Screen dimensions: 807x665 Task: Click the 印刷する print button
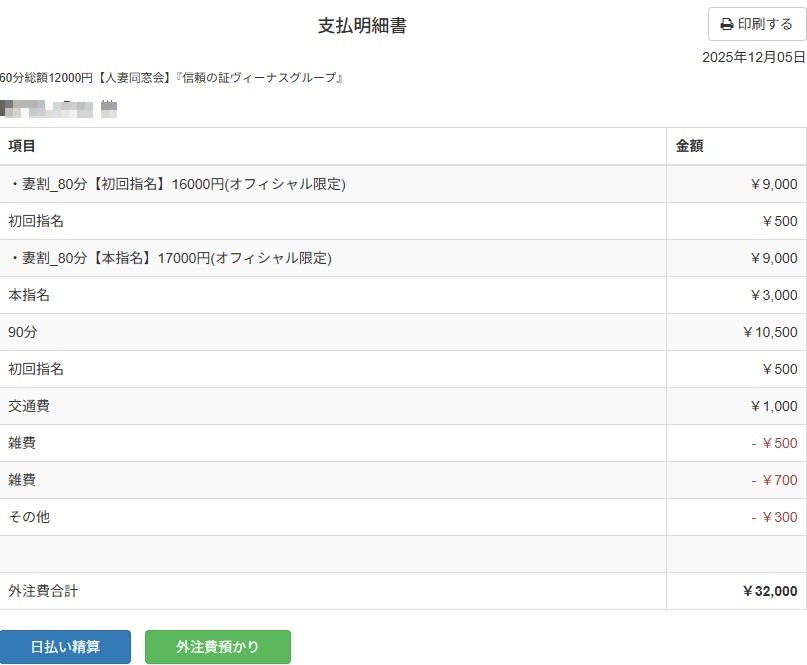point(756,24)
